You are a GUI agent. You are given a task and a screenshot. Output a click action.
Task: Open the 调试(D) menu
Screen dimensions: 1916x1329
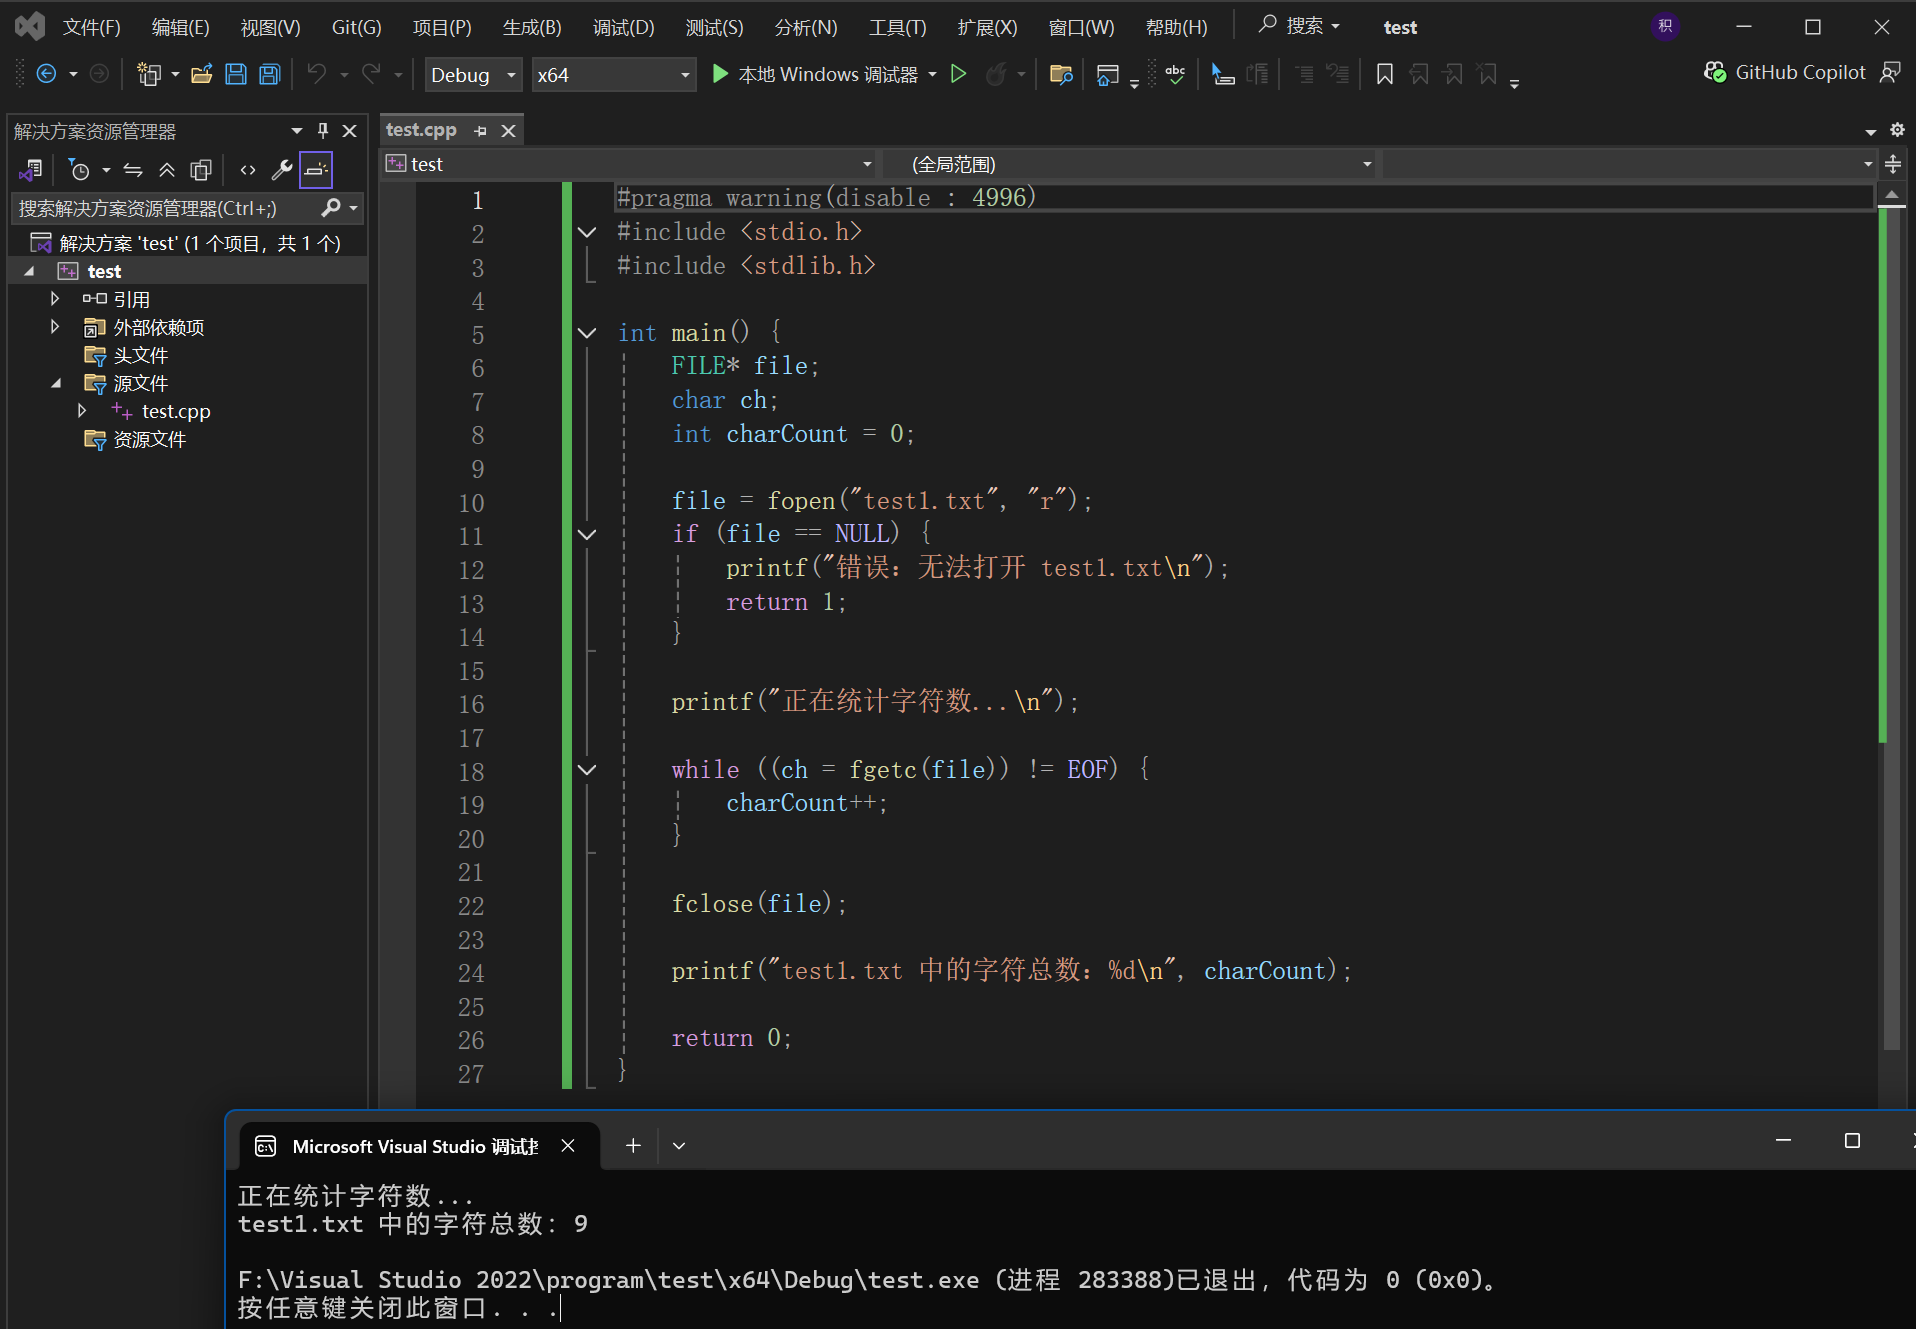tap(624, 27)
